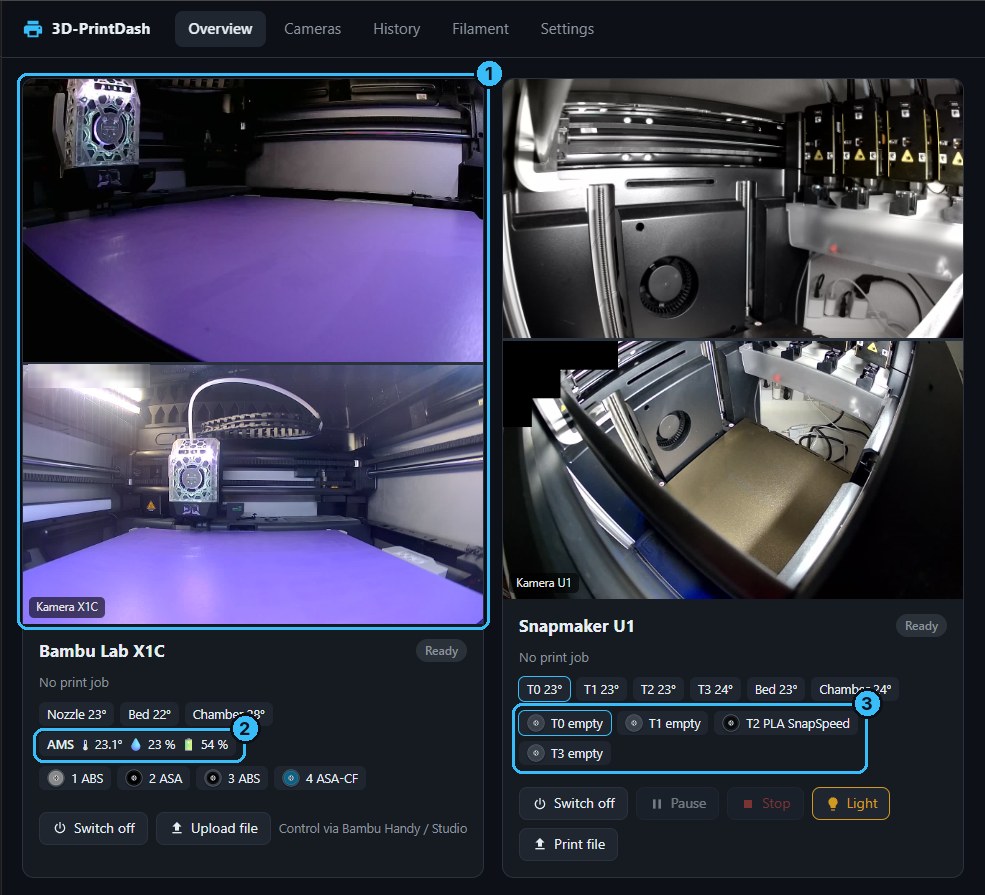Screen dimensions: 985x895
Task: Select the T1 empty filament slot
Action: (x=663, y=723)
